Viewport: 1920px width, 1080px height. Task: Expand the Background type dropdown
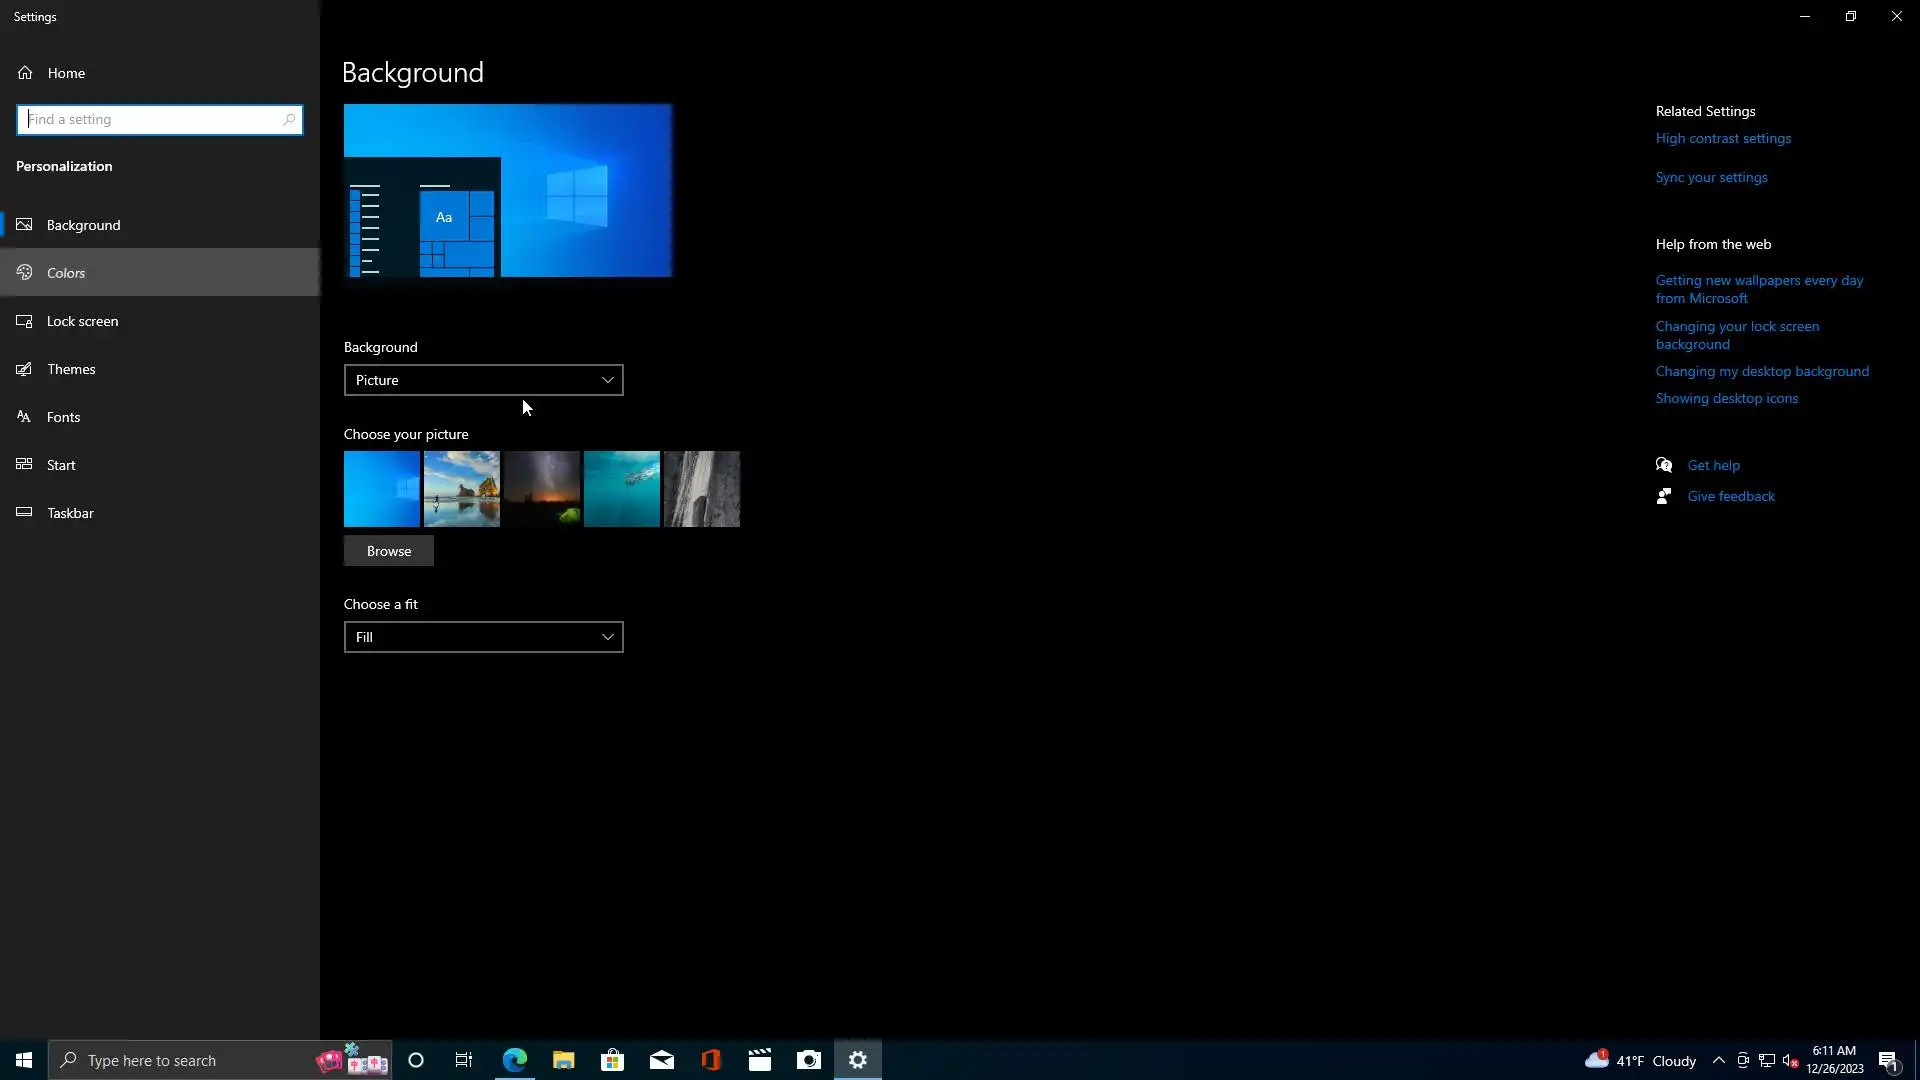tap(483, 380)
